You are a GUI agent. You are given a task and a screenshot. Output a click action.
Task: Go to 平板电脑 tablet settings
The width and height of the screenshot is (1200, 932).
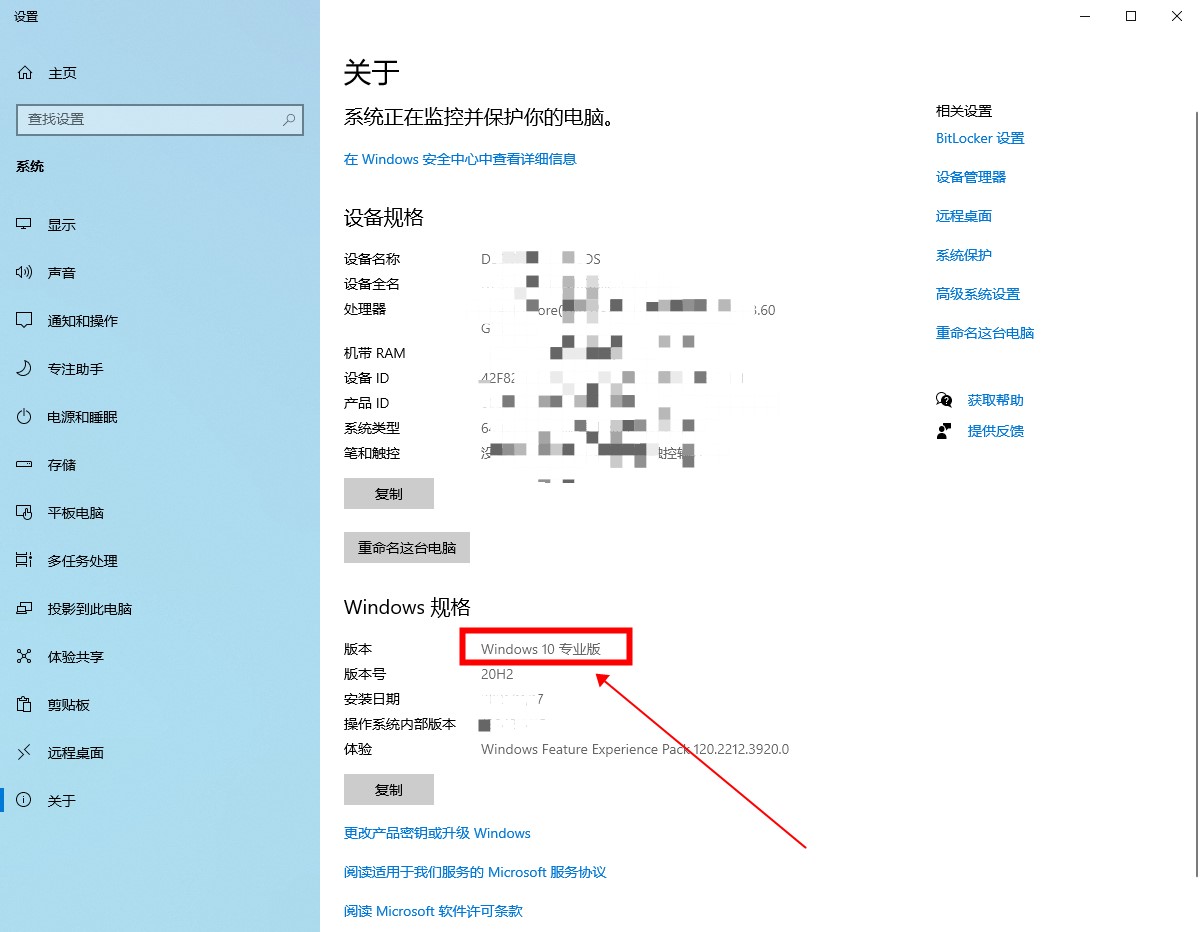coord(75,513)
